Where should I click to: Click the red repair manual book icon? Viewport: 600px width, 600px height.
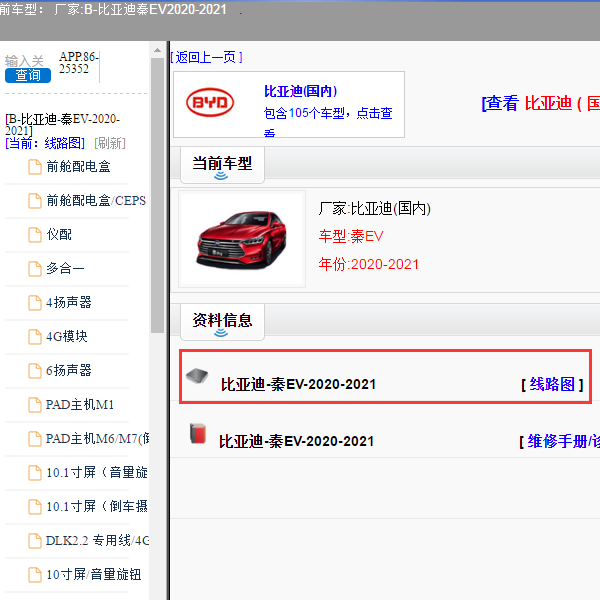[198, 433]
